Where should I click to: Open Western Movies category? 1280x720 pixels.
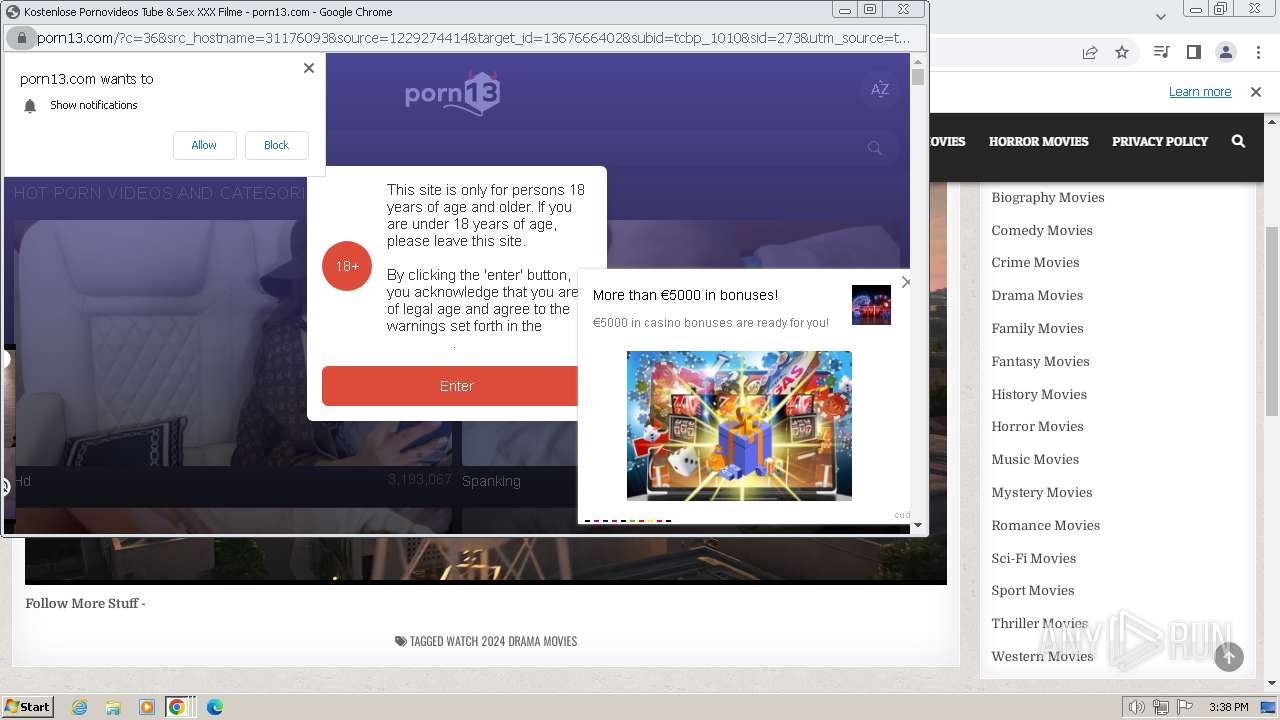(x=1042, y=656)
